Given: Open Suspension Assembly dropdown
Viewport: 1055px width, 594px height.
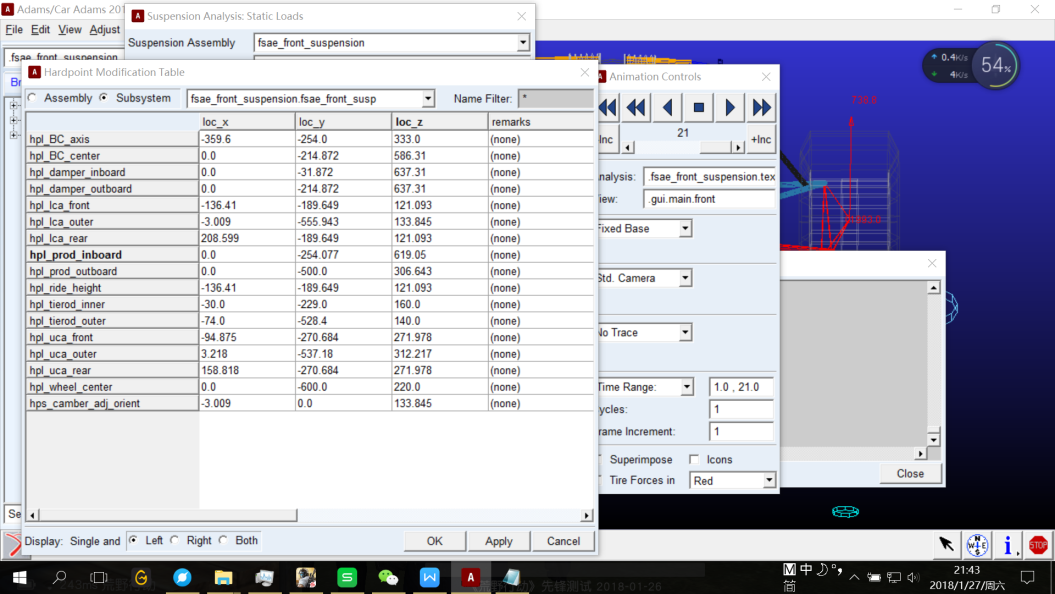Looking at the screenshot, I should (x=523, y=42).
